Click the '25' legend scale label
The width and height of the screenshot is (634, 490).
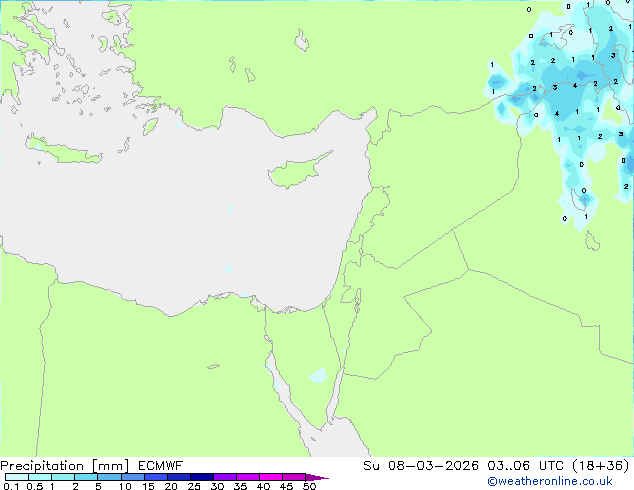(194, 486)
